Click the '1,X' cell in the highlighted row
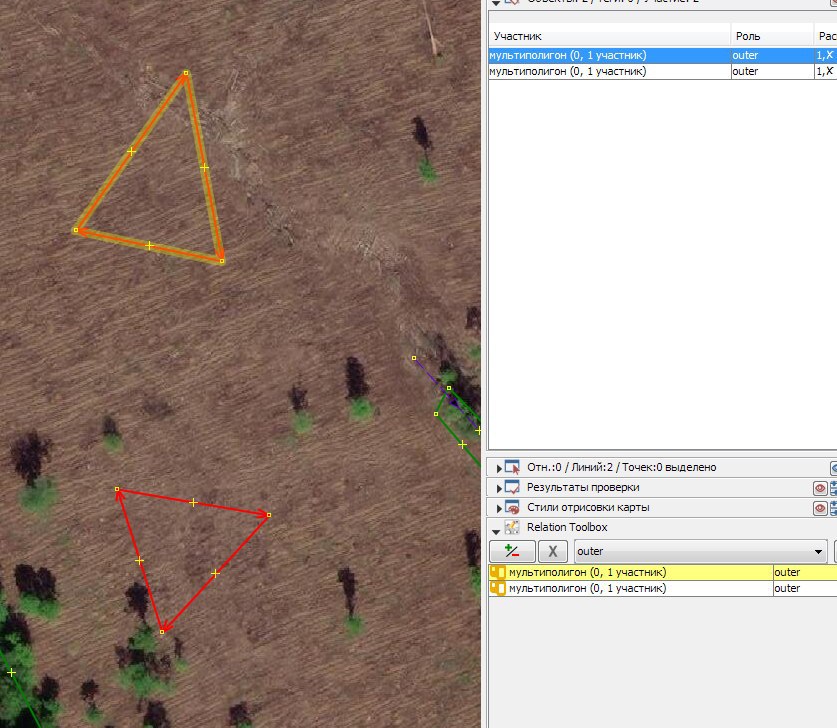The image size is (837, 728). point(825,55)
